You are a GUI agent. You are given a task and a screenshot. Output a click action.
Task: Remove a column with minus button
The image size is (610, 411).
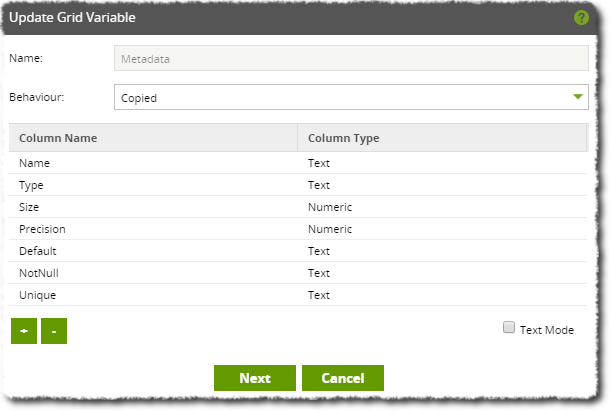54,331
